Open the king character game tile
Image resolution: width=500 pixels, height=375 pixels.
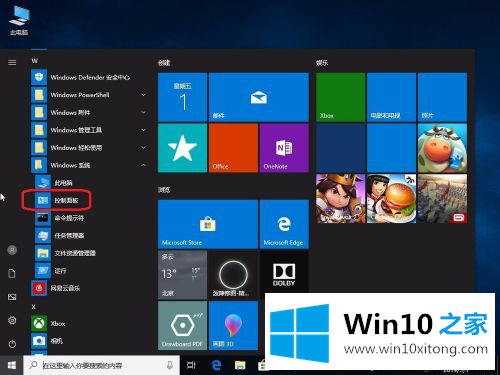click(341, 199)
